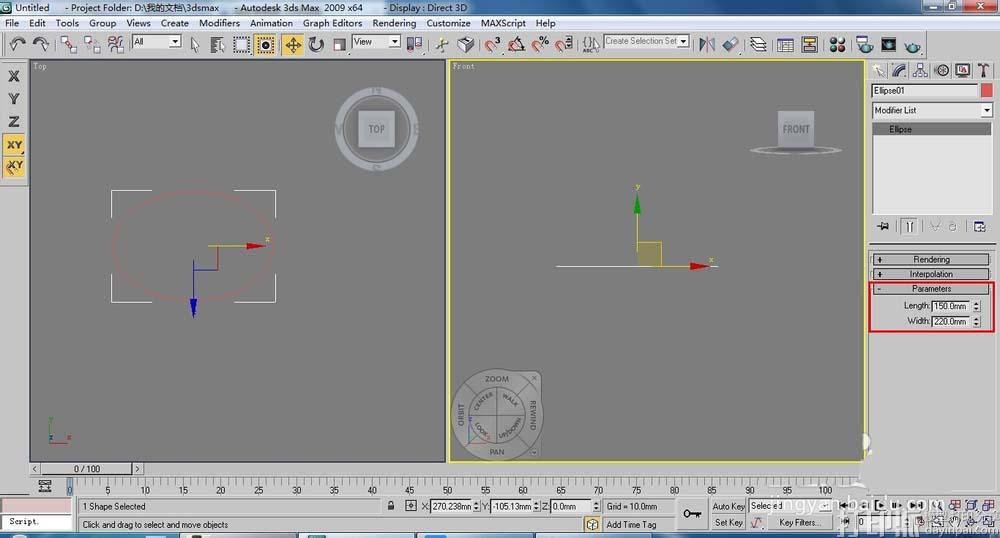
Task: Toggle the Auto Key button
Action: 728,506
